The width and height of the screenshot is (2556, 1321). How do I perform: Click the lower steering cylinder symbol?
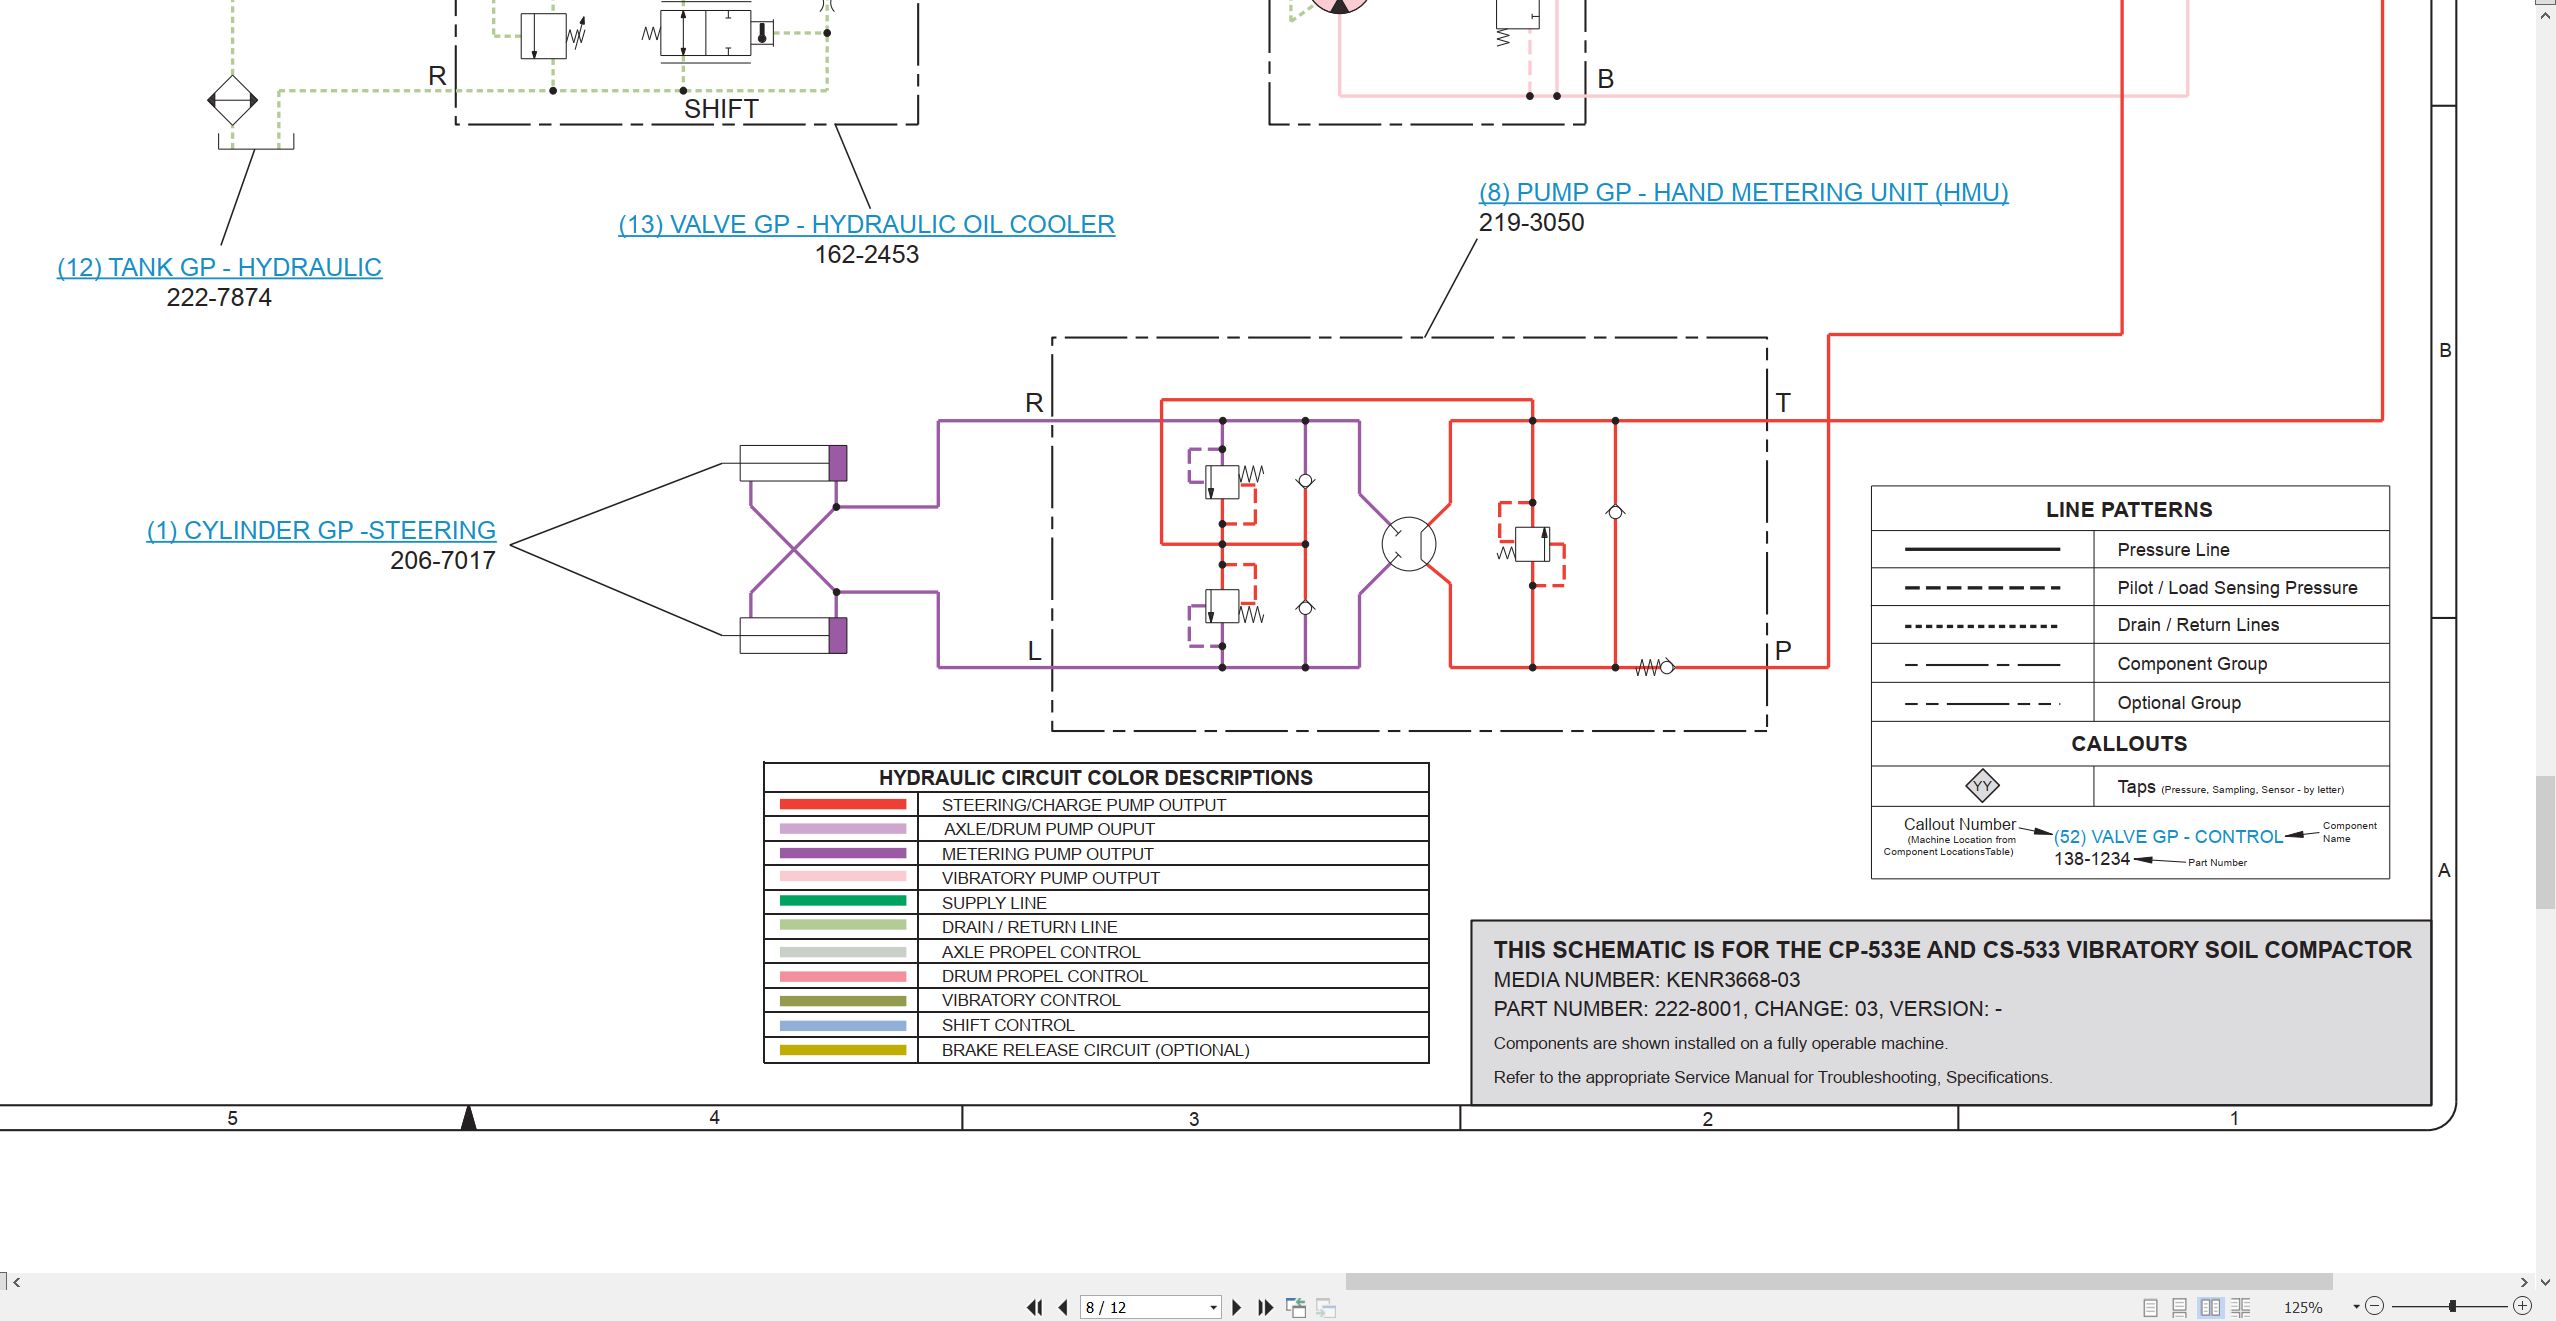(793, 635)
